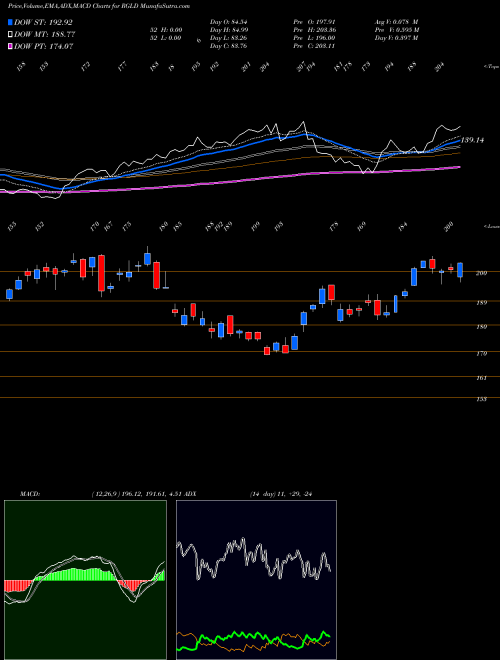This screenshot has height=660, width=500.
Task: Click the lowest red candle near the 170 line
Action: 267,351
